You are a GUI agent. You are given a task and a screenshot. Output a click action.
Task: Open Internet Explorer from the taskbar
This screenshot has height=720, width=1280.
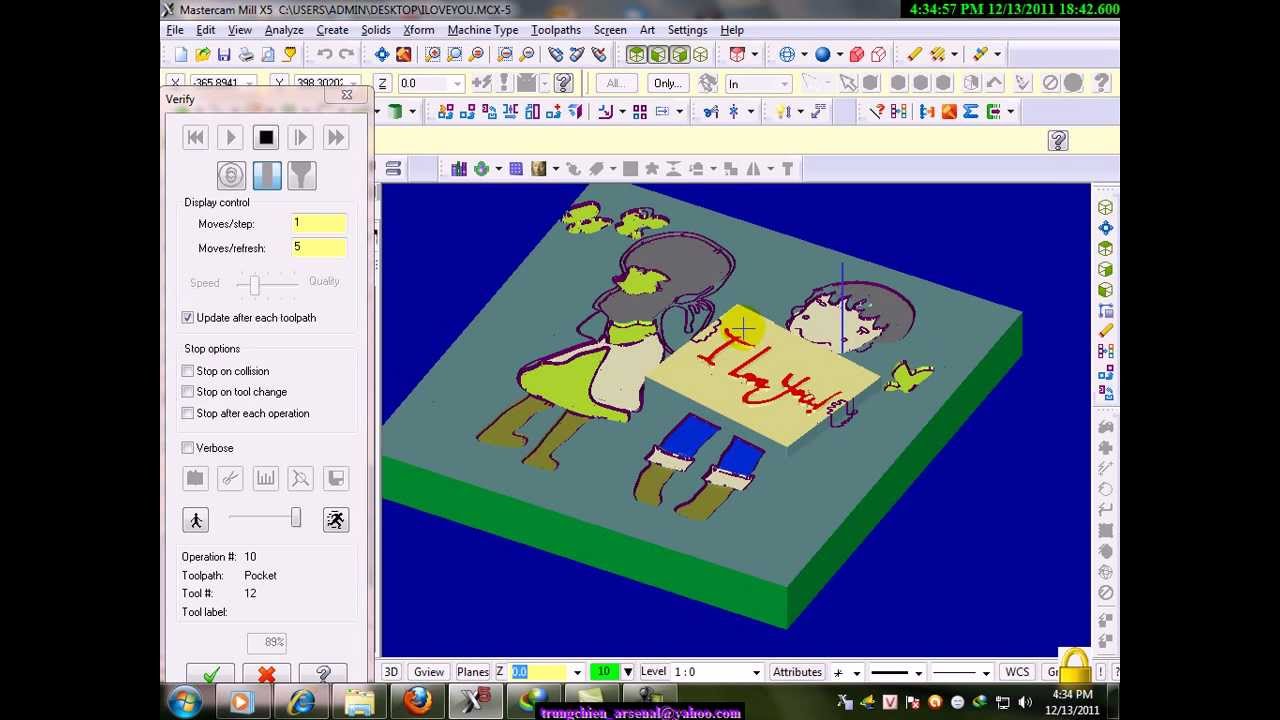click(x=302, y=702)
